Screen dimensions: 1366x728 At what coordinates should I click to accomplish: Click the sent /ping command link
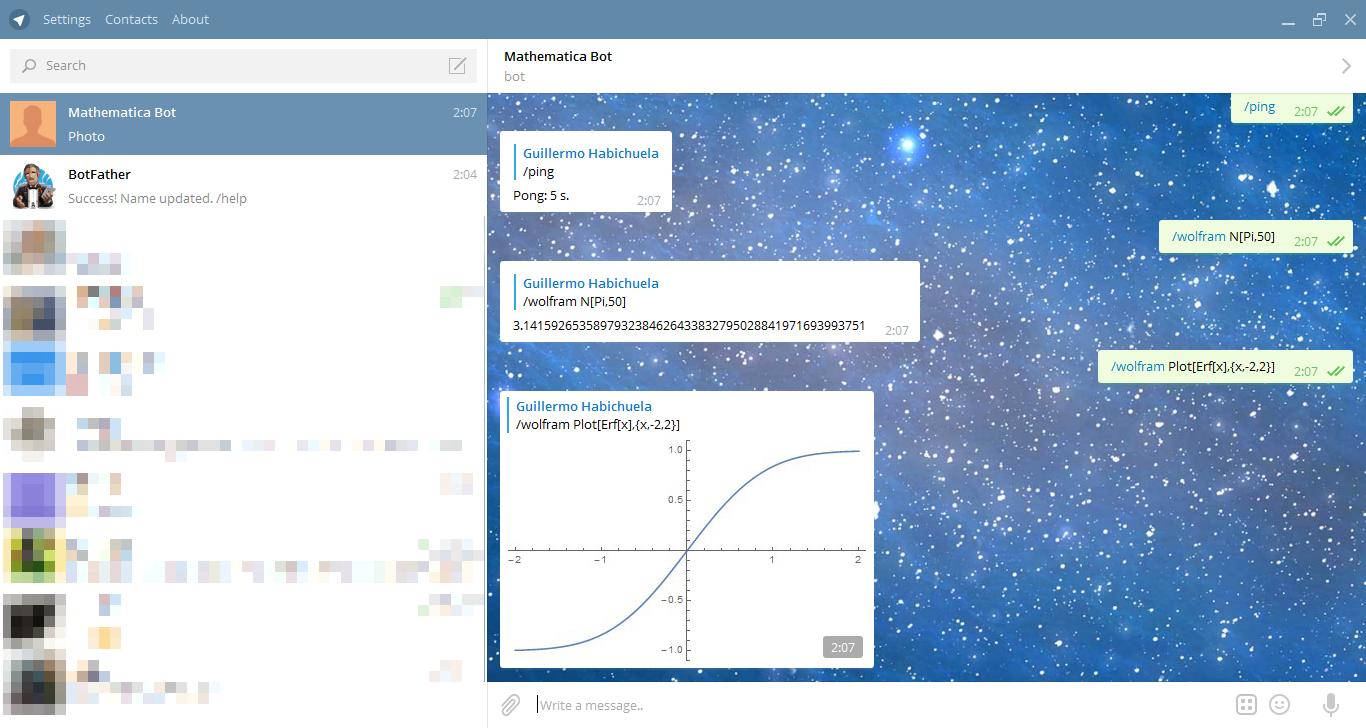click(1260, 107)
